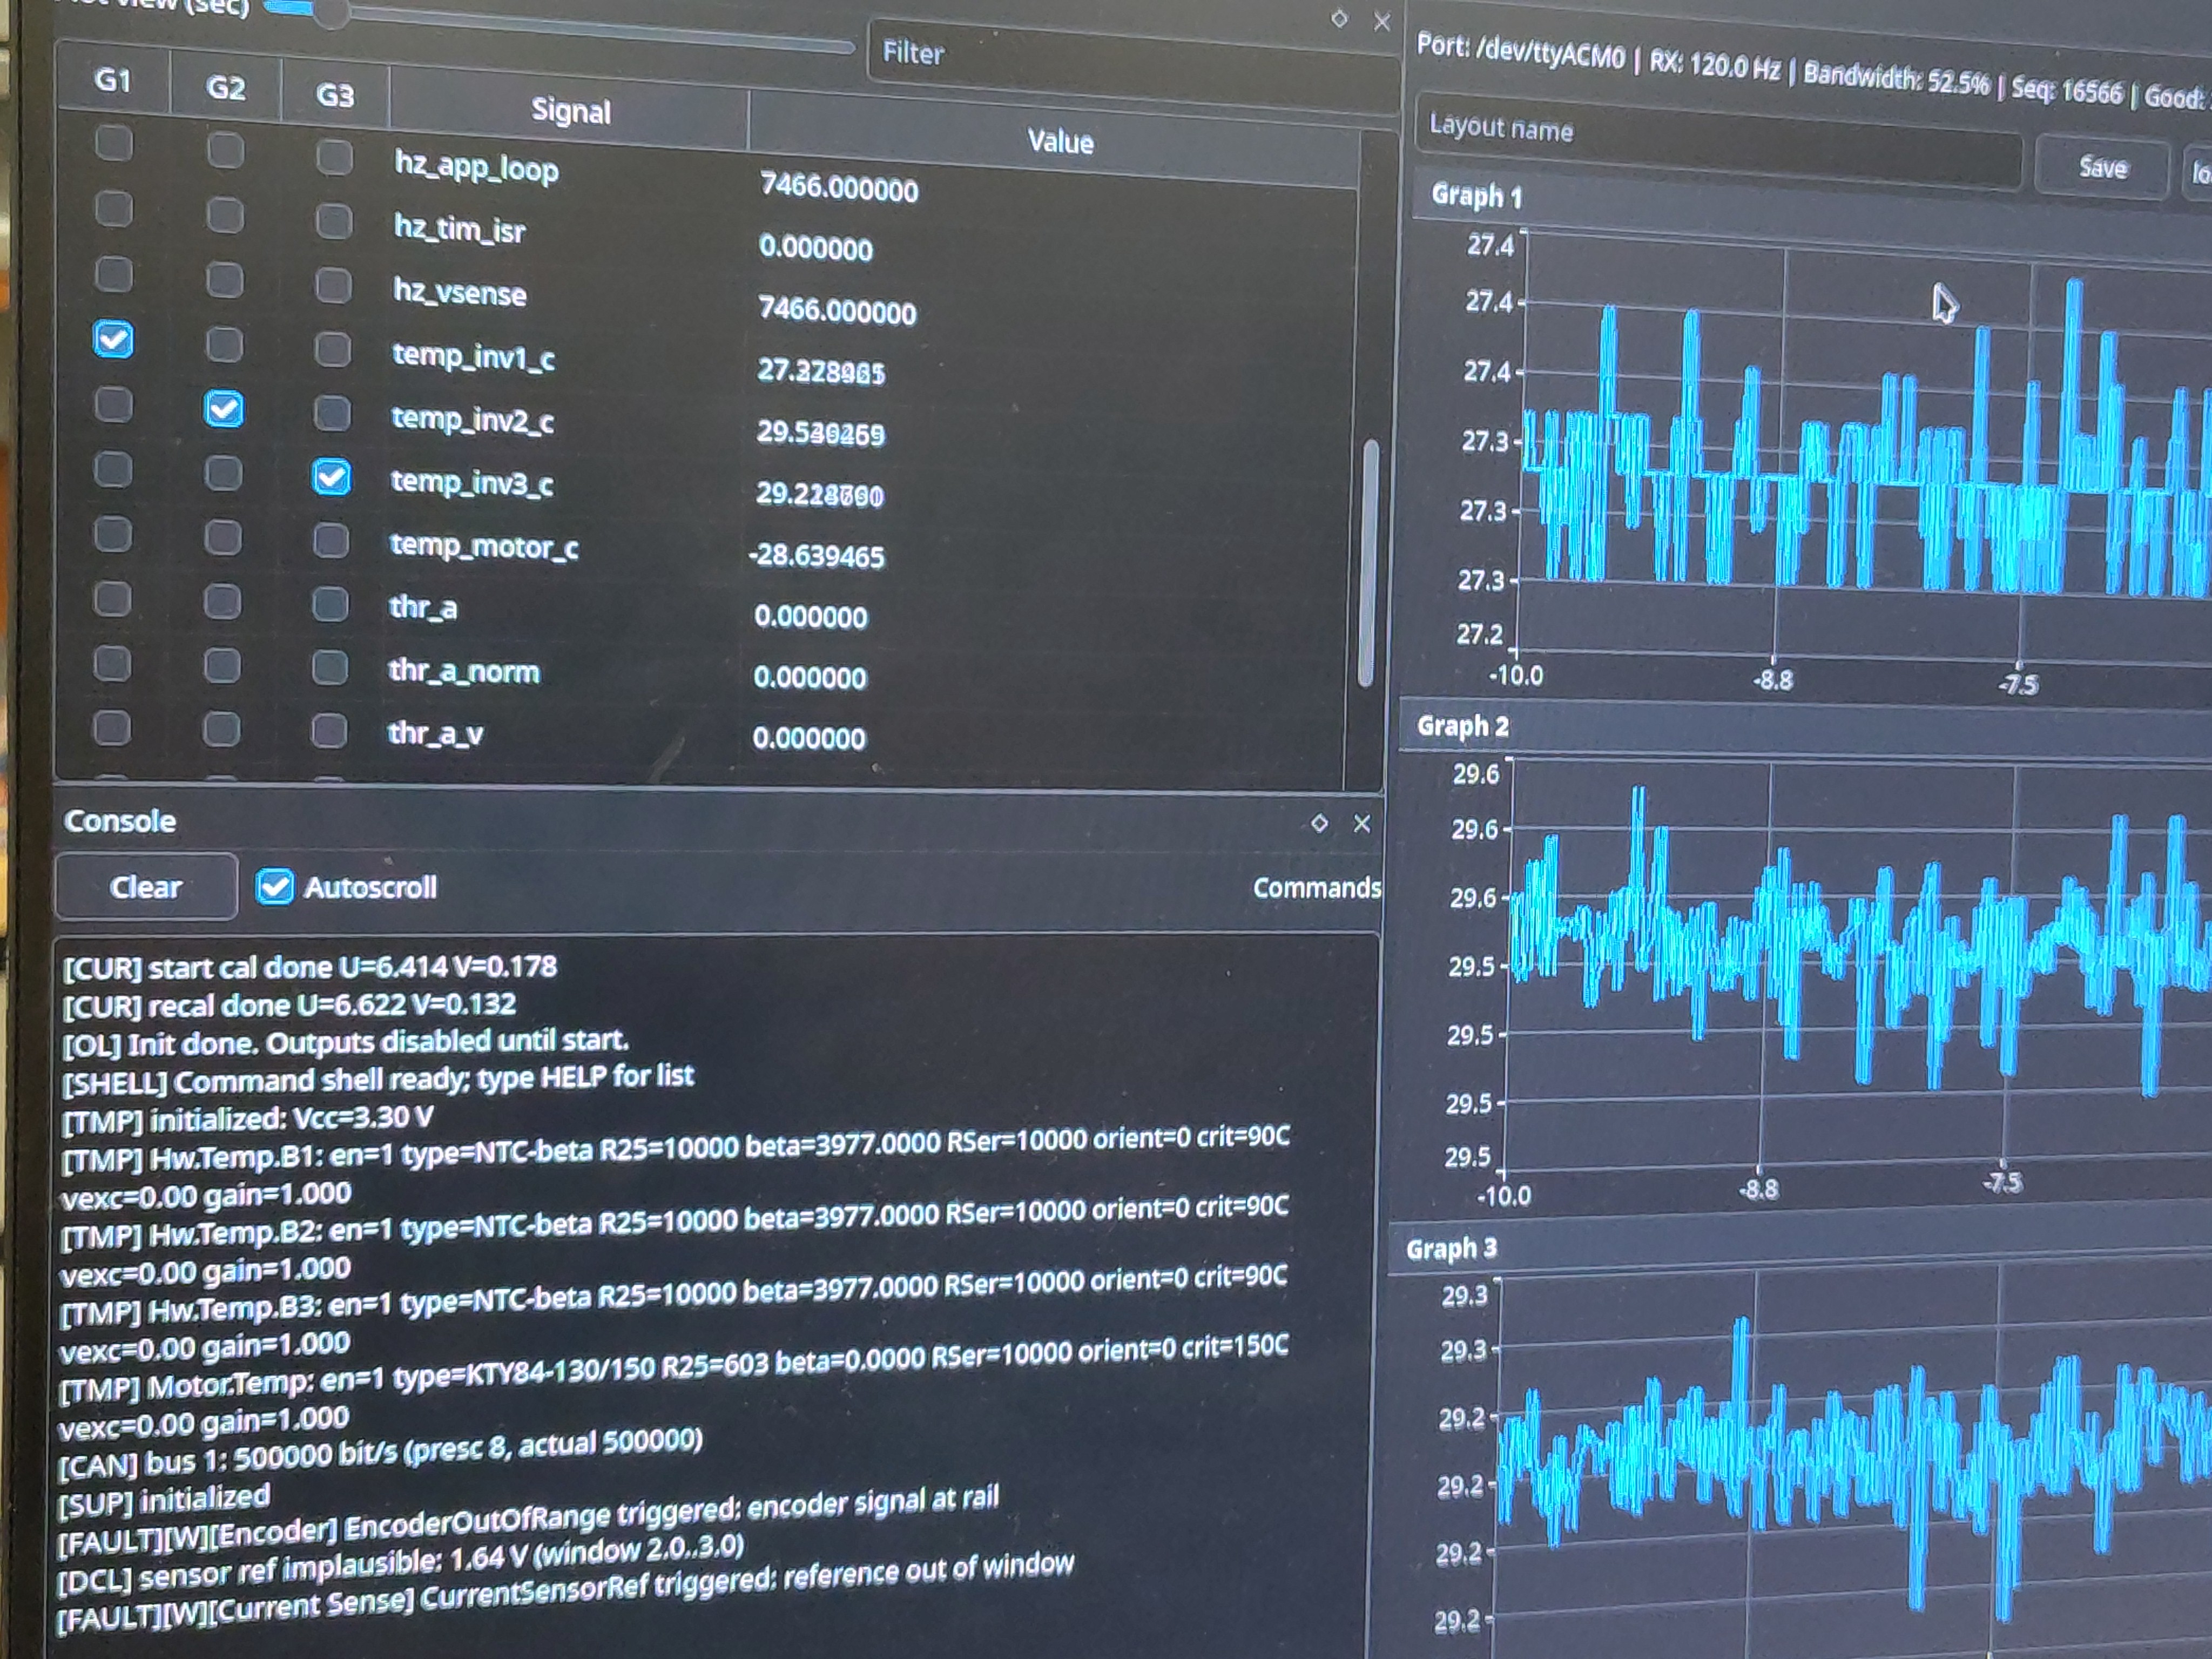Click the Clear console button

click(146, 887)
